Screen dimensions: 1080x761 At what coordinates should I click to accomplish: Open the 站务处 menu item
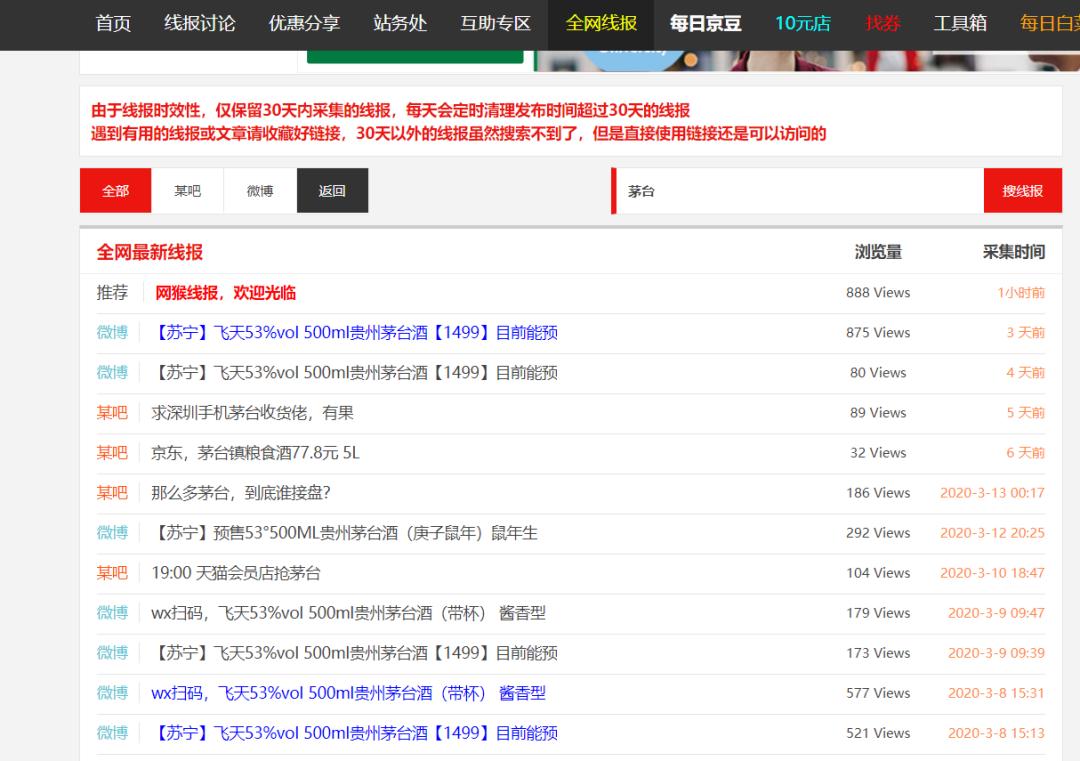coord(400,25)
